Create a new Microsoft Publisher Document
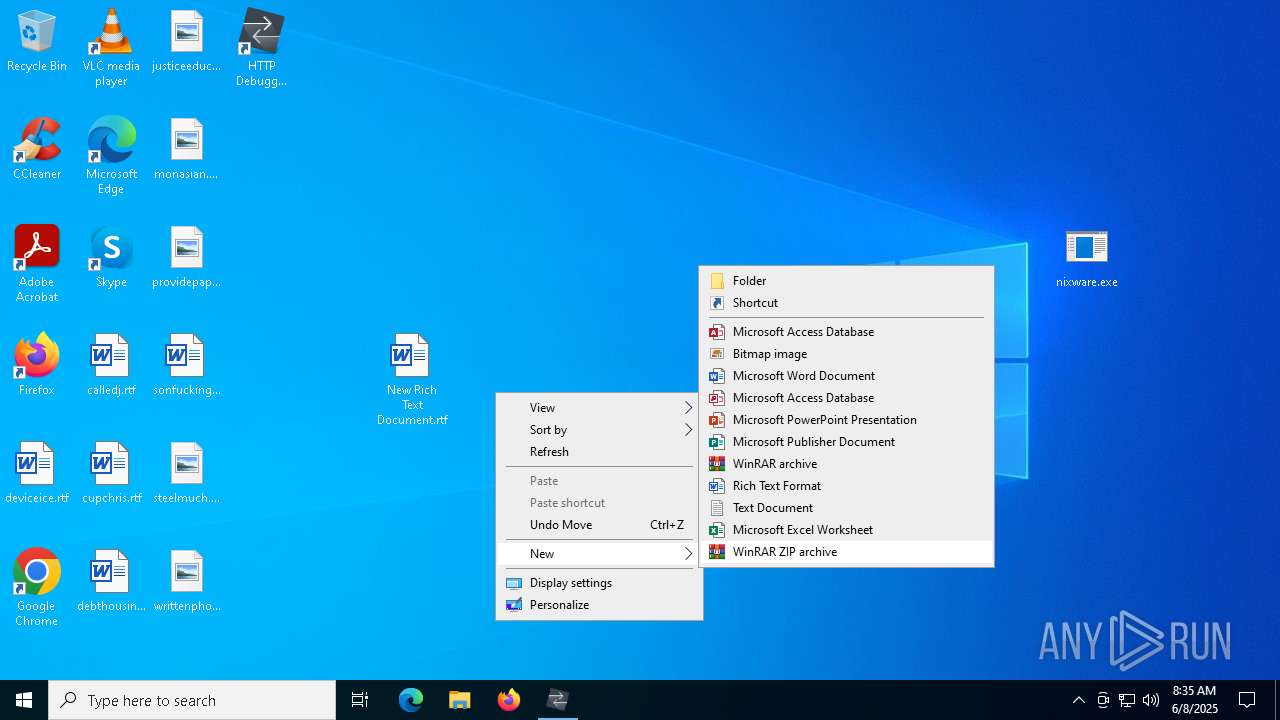The image size is (1280, 720). [846, 441]
